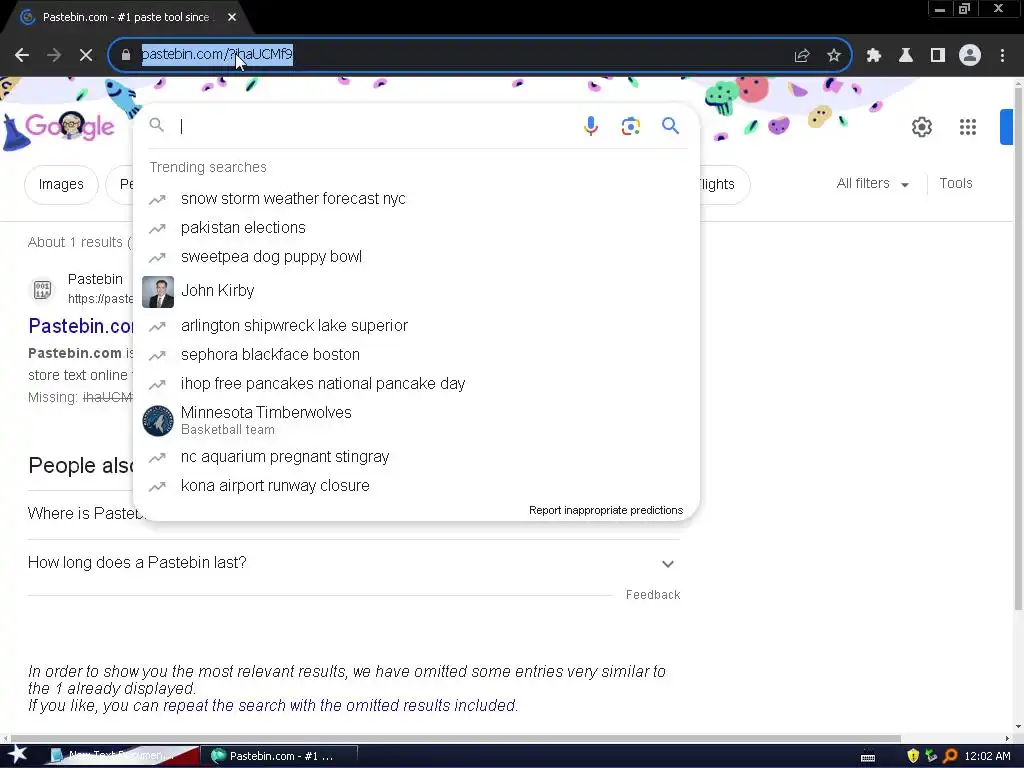Select 'pakistan elections' suggestion
The height and width of the screenshot is (768, 1024).
pos(416,228)
